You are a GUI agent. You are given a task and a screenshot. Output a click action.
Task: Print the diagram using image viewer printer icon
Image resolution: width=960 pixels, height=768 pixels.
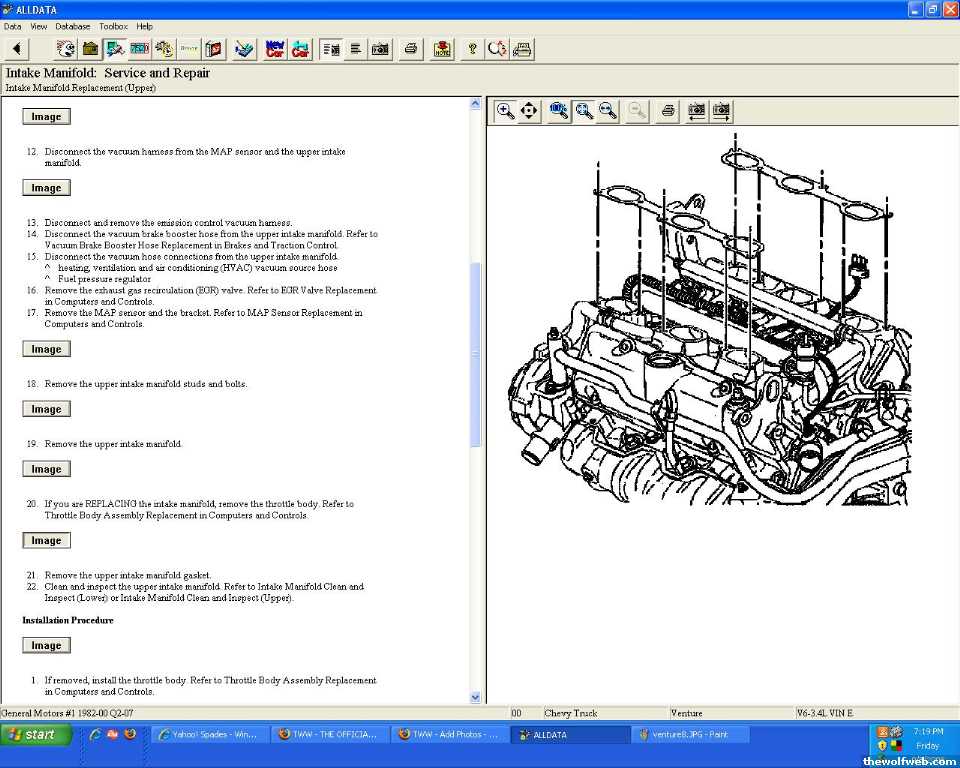(x=668, y=111)
